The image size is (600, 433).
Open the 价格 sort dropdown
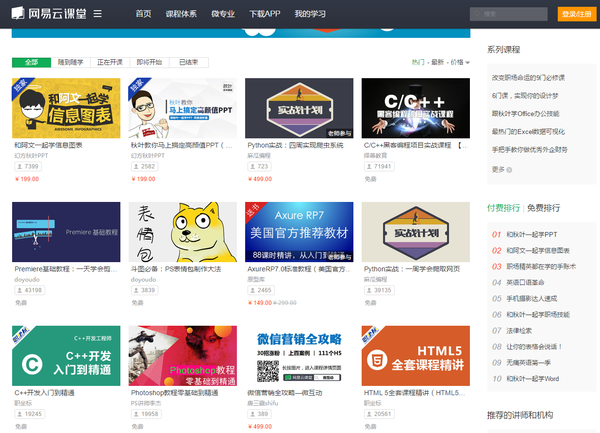pyautogui.click(x=460, y=62)
